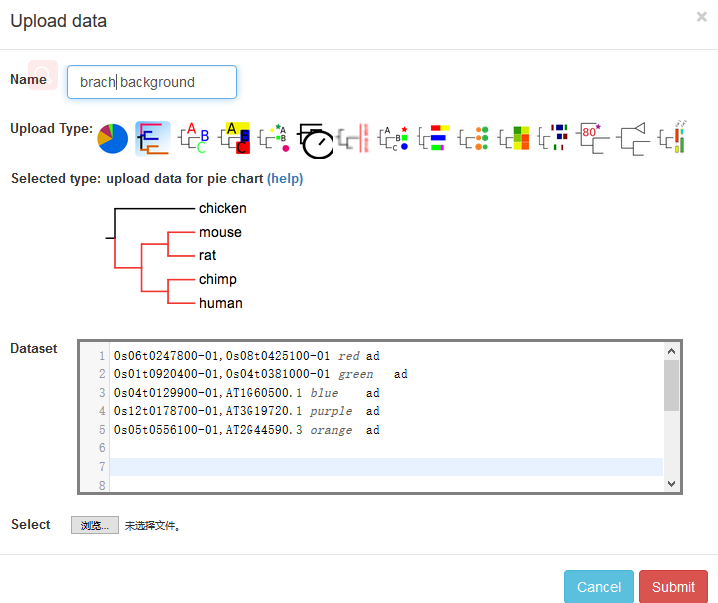Click the Cancel button

coord(598,587)
